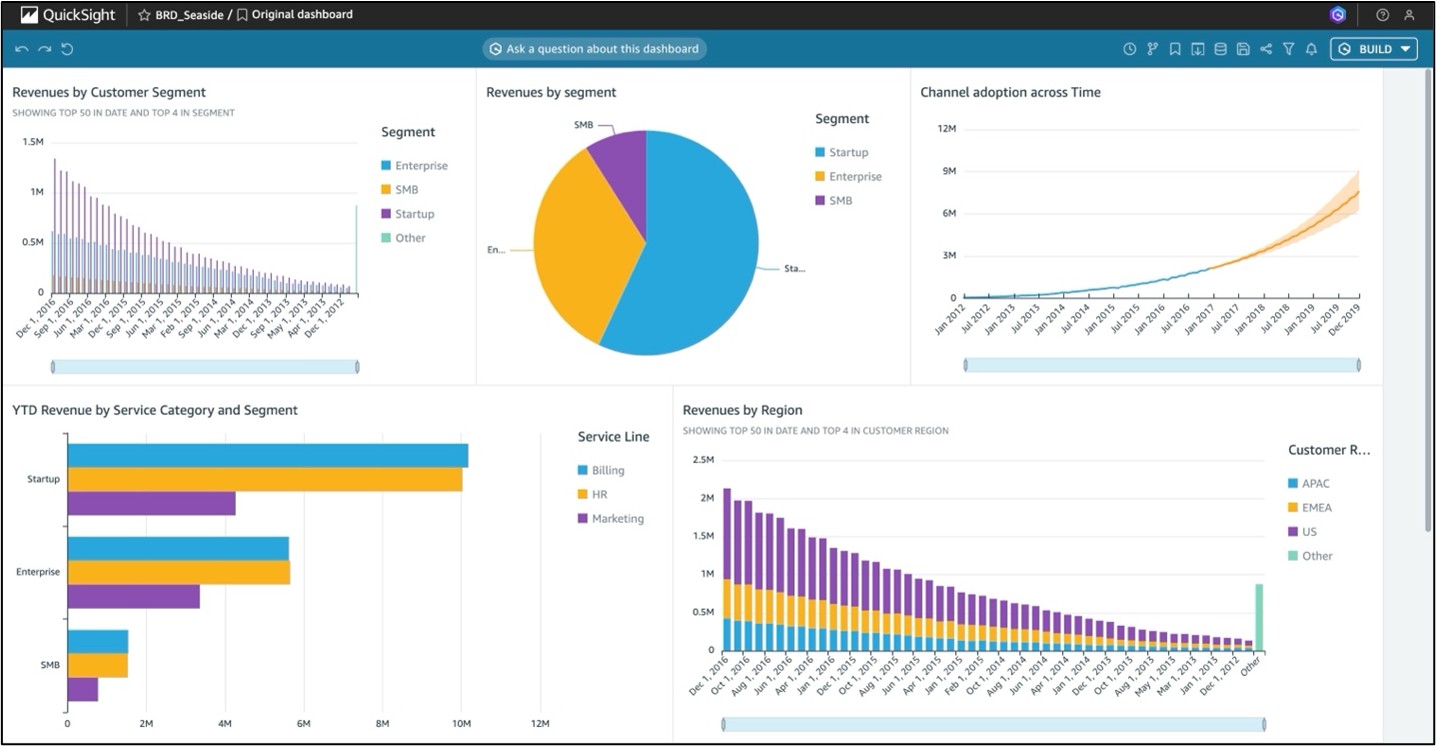Screen dimensions: 1436x746
Task: Click the range slider under Revenues by Region
Action: (x=993, y=724)
